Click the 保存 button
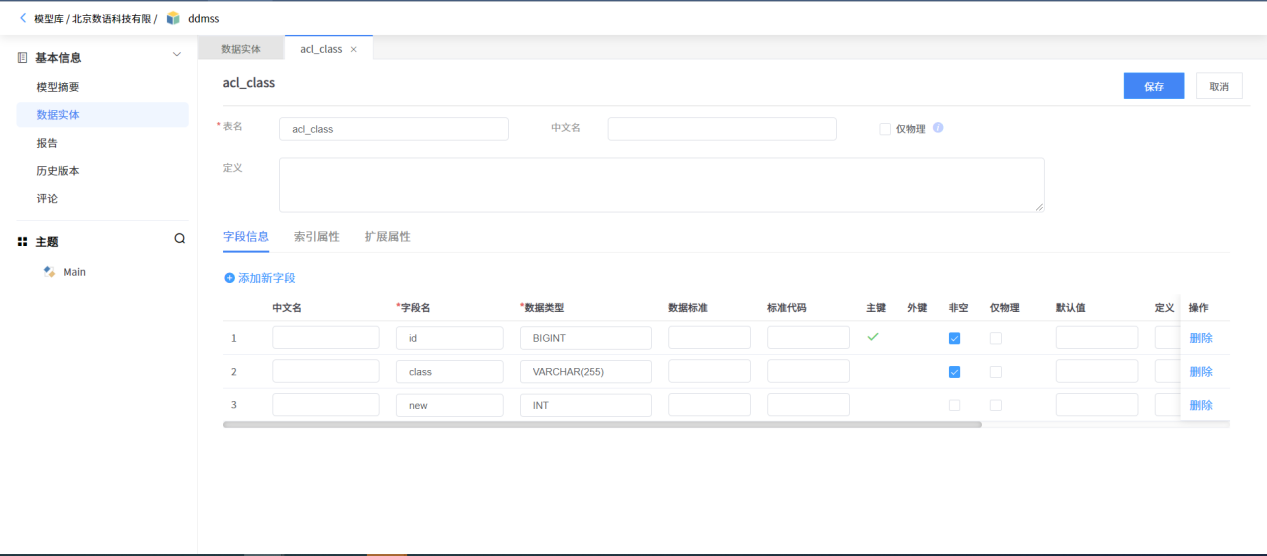The width and height of the screenshot is (1267, 556). (x=1154, y=86)
